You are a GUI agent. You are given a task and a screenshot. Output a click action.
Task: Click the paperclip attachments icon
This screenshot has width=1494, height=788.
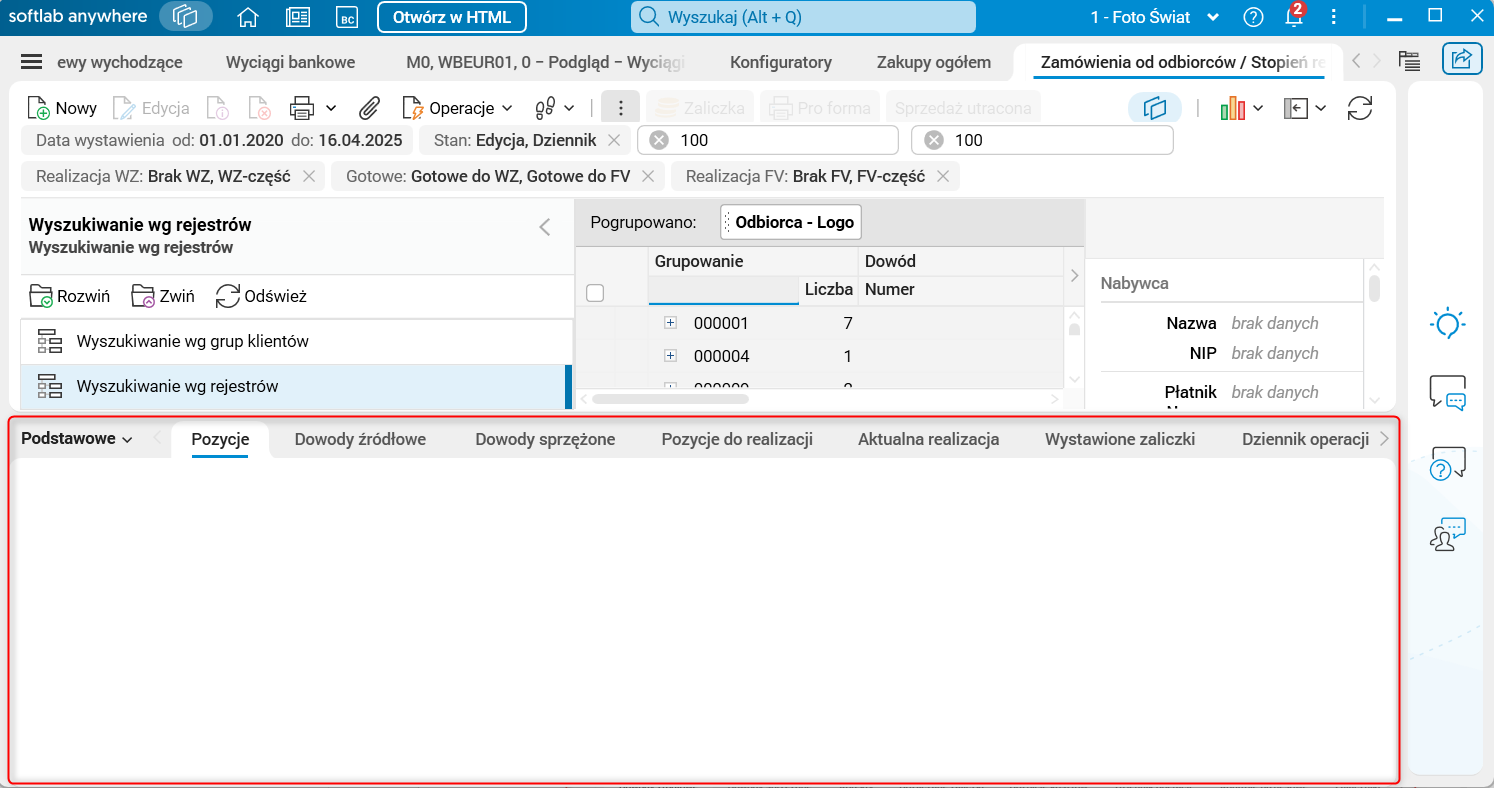click(x=370, y=108)
